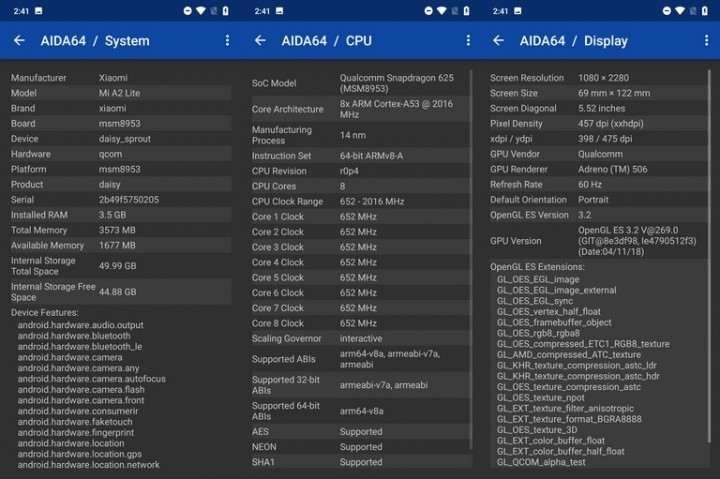Select the SoC Model row
This screenshot has width=720, height=479.
tap(360, 84)
